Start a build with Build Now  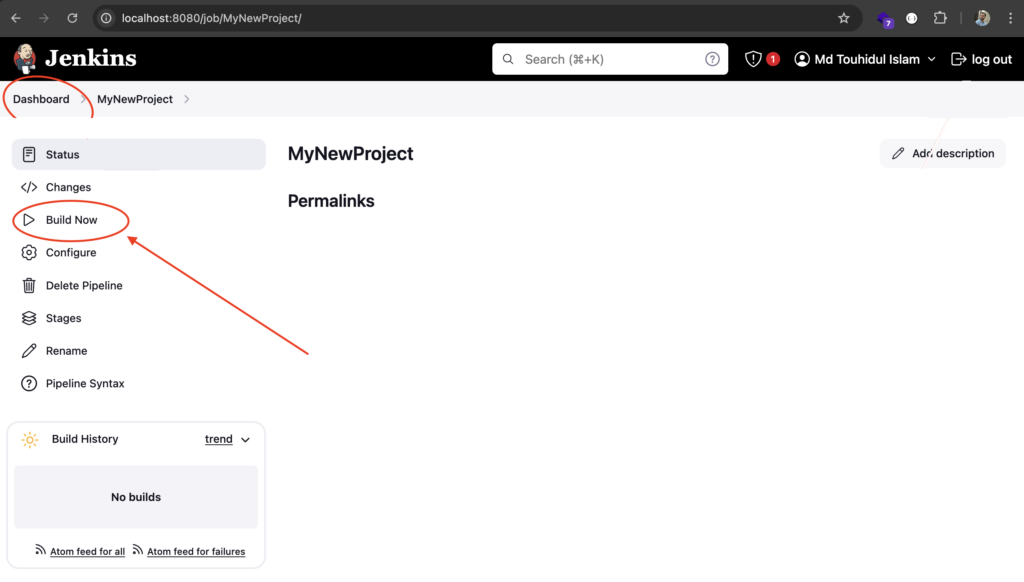(x=71, y=220)
